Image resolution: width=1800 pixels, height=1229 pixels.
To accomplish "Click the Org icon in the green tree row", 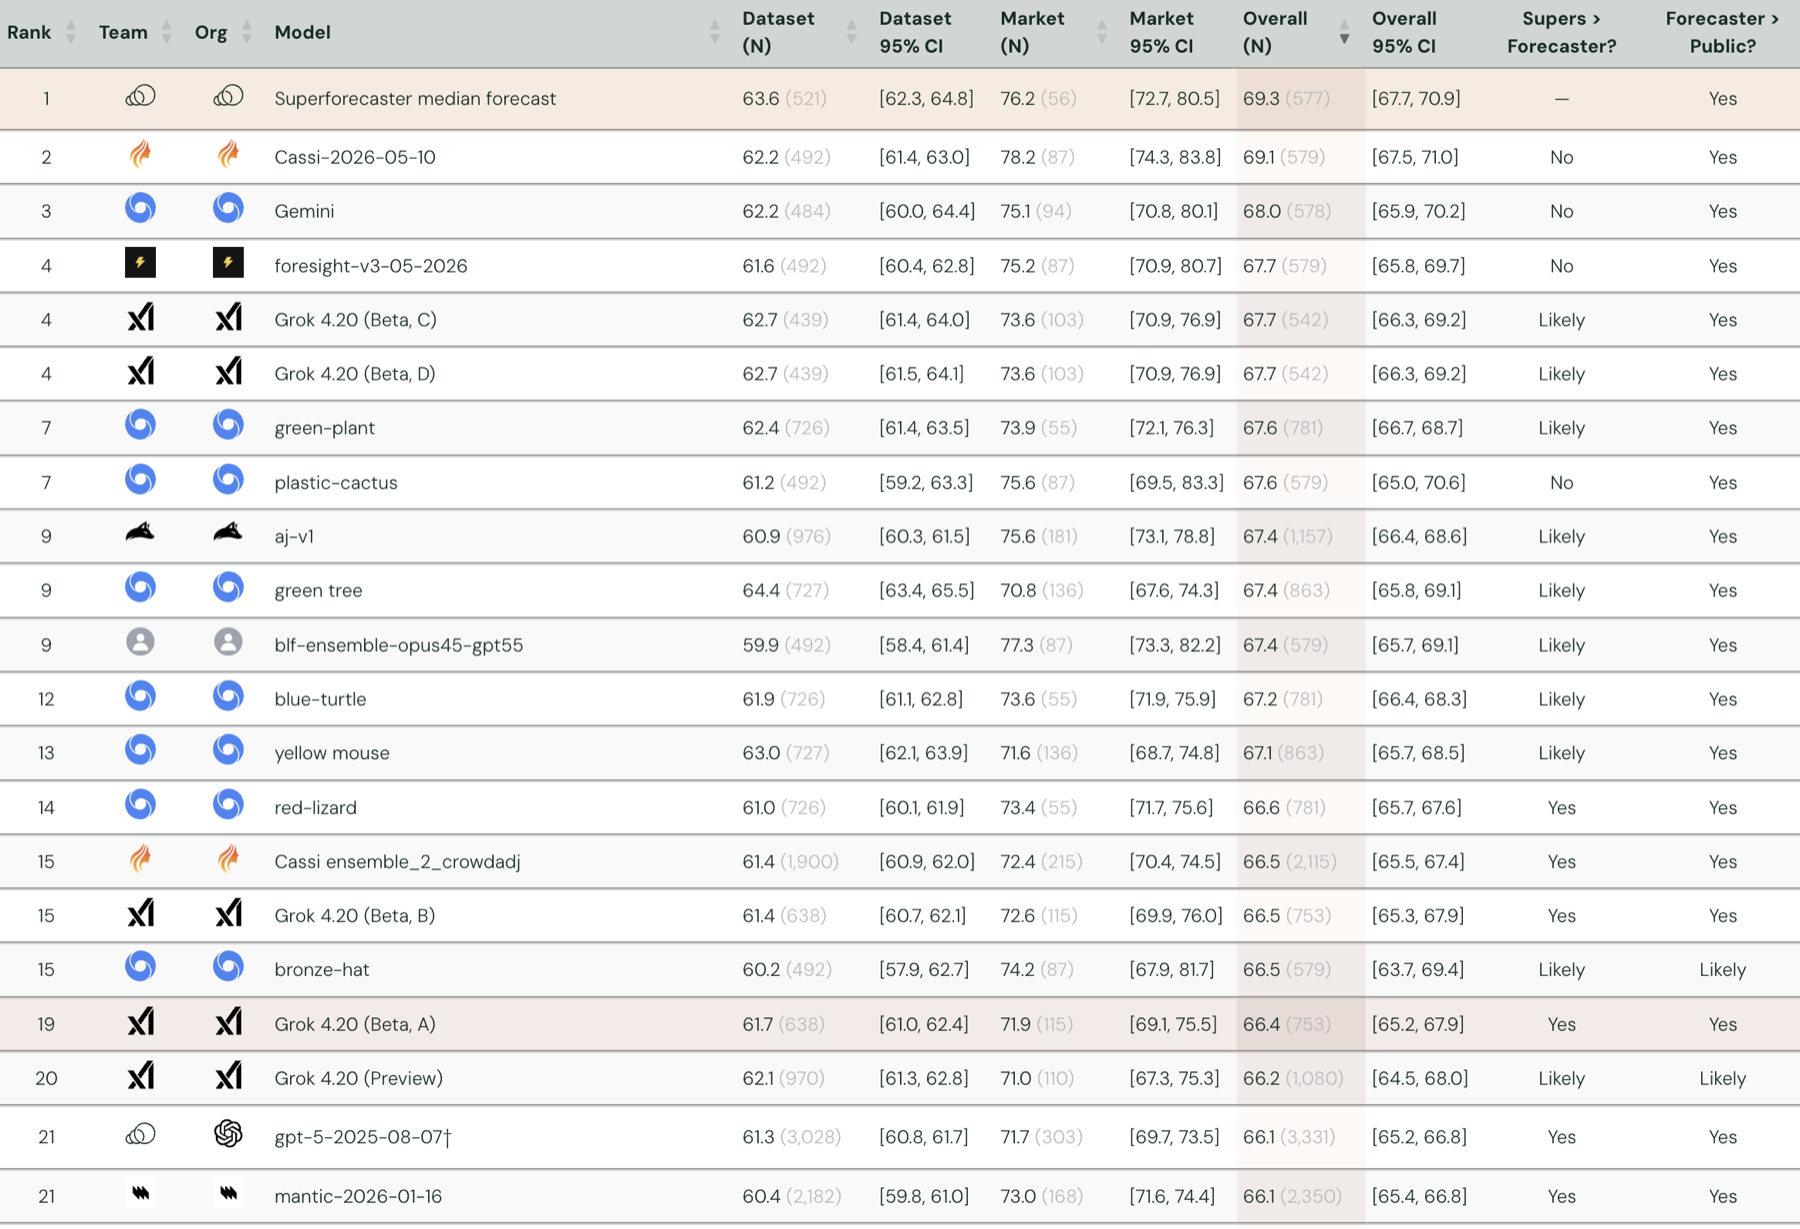I will [x=228, y=587].
